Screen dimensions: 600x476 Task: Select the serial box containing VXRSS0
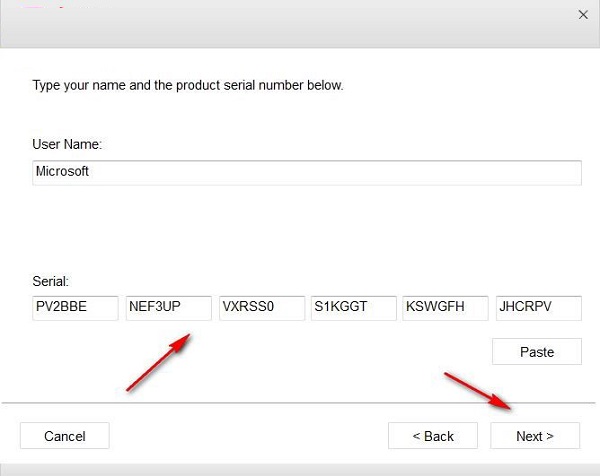tap(262, 308)
